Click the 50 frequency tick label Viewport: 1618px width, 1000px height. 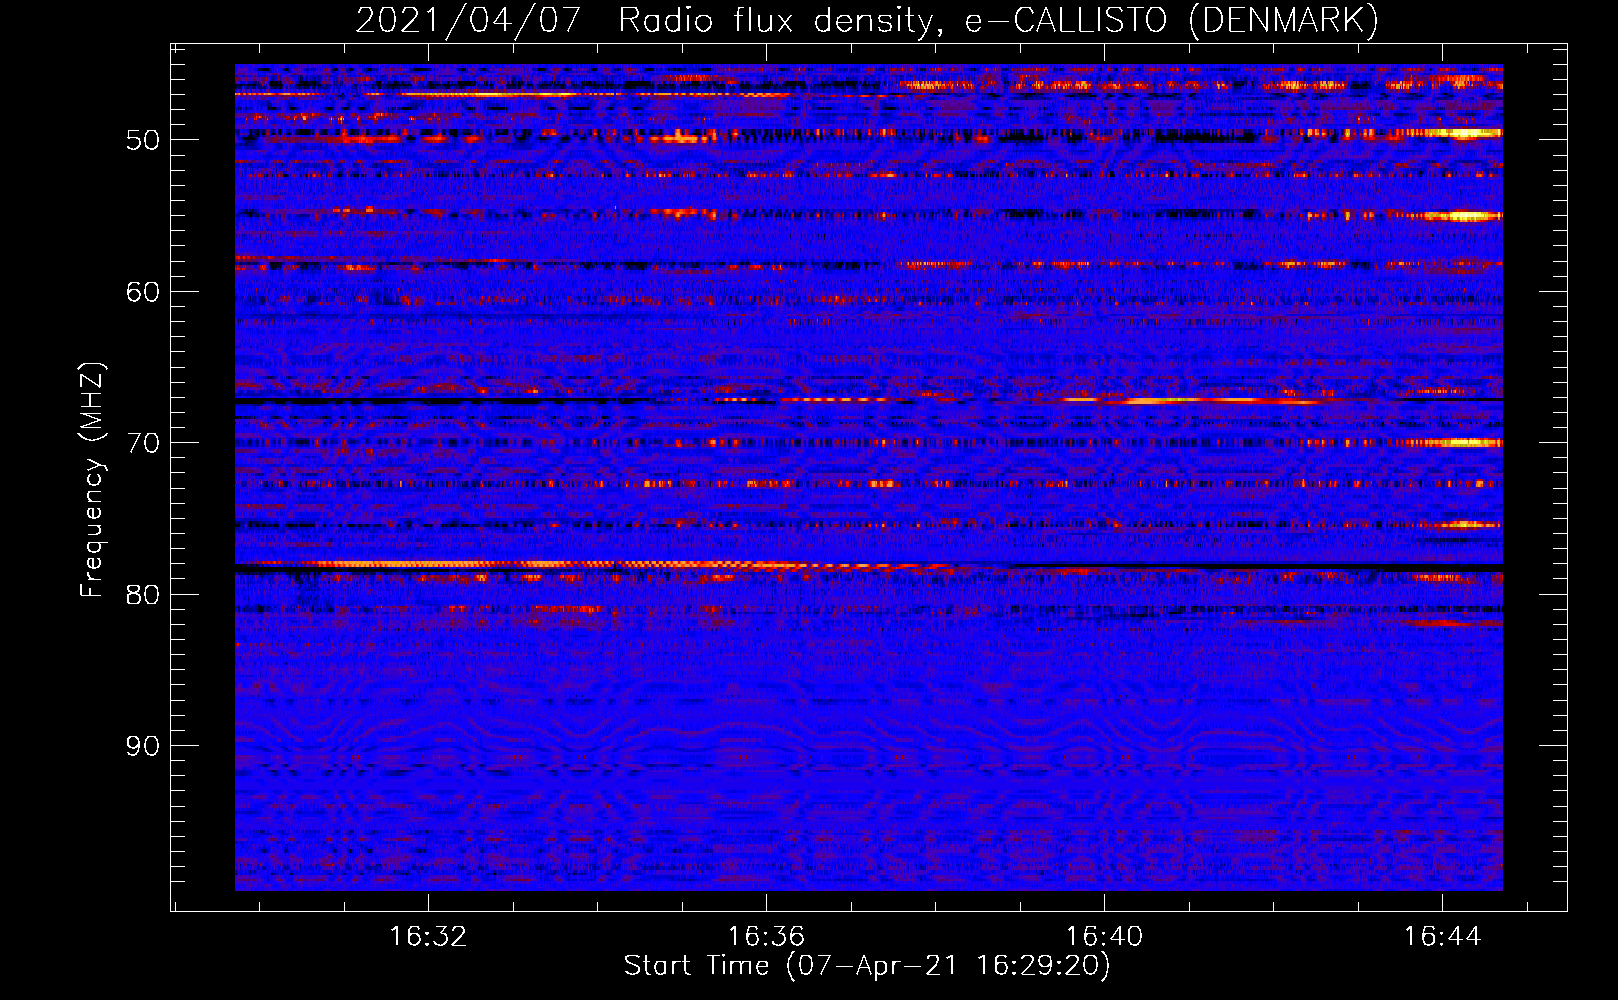(x=143, y=140)
